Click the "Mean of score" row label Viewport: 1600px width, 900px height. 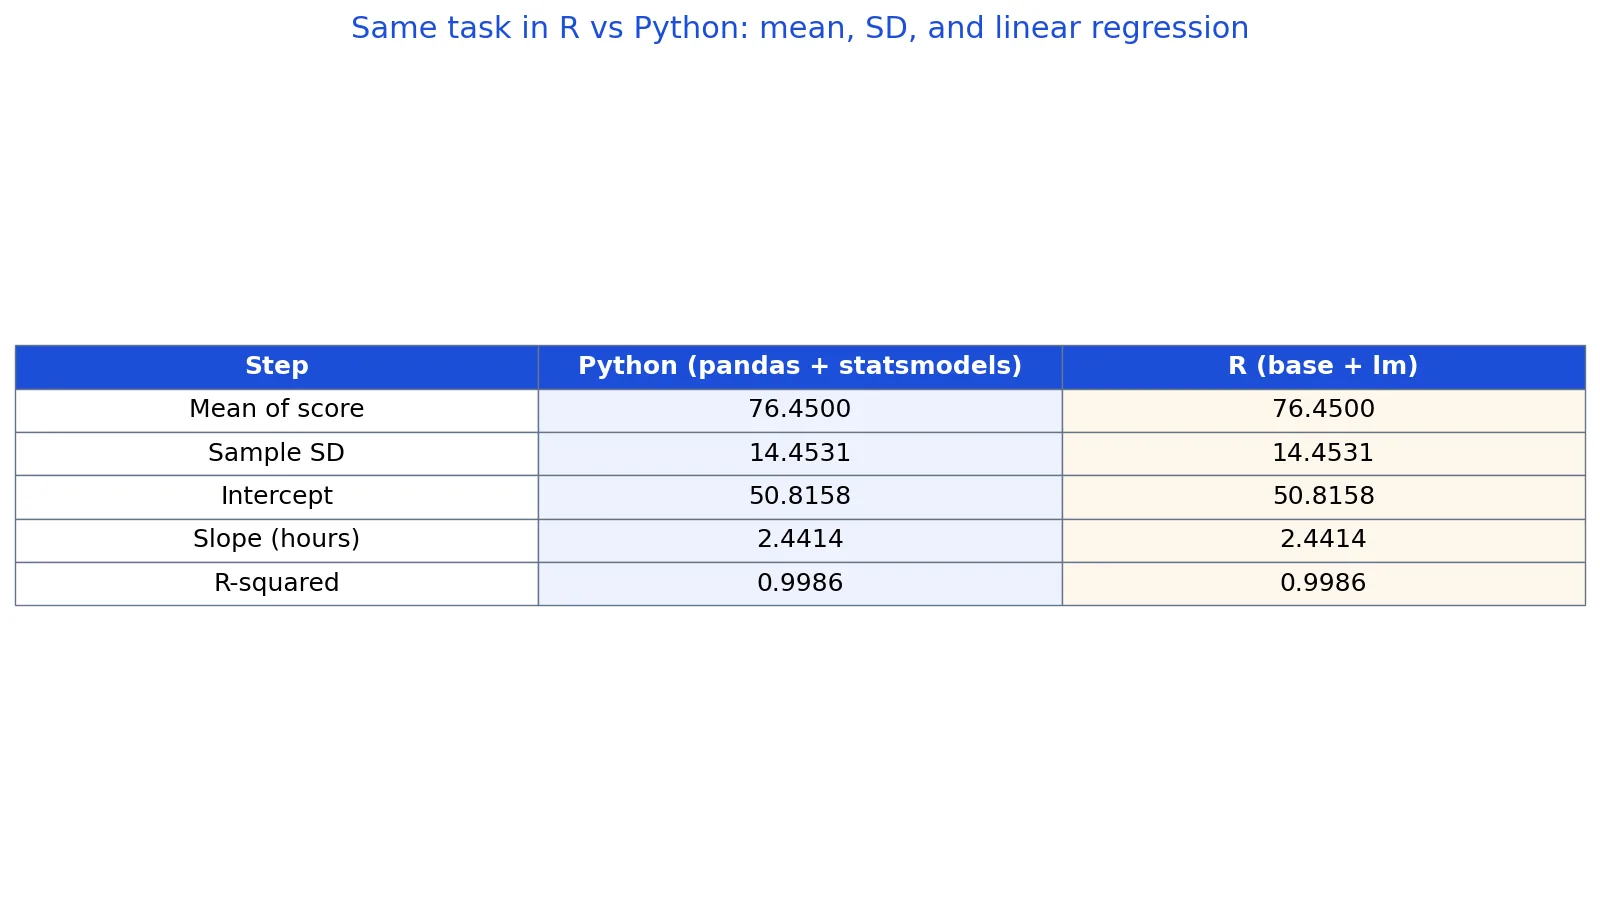point(277,410)
